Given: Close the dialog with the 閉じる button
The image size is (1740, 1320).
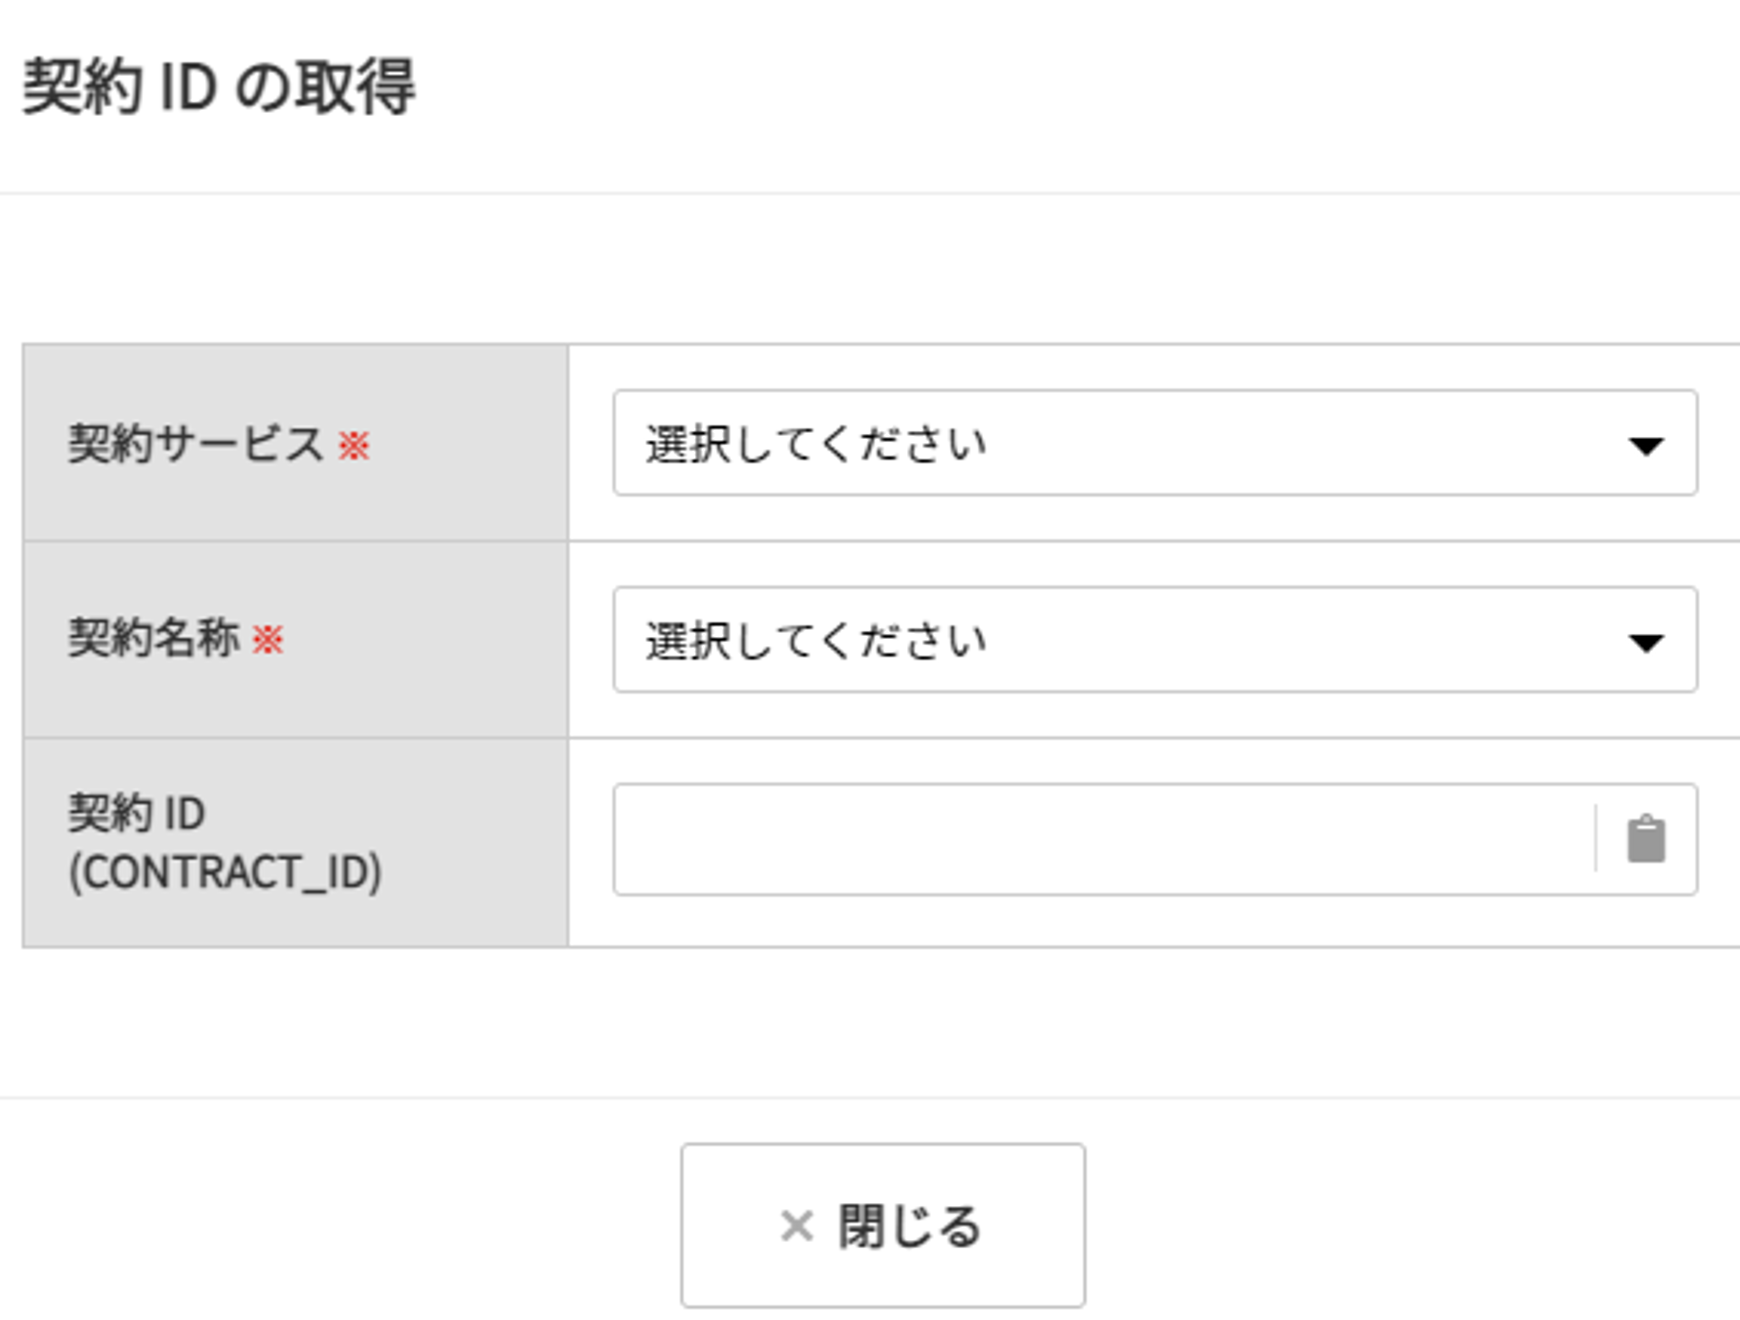Looking at the screenshot, I should pyautogui.click(x=883, y=1225).
